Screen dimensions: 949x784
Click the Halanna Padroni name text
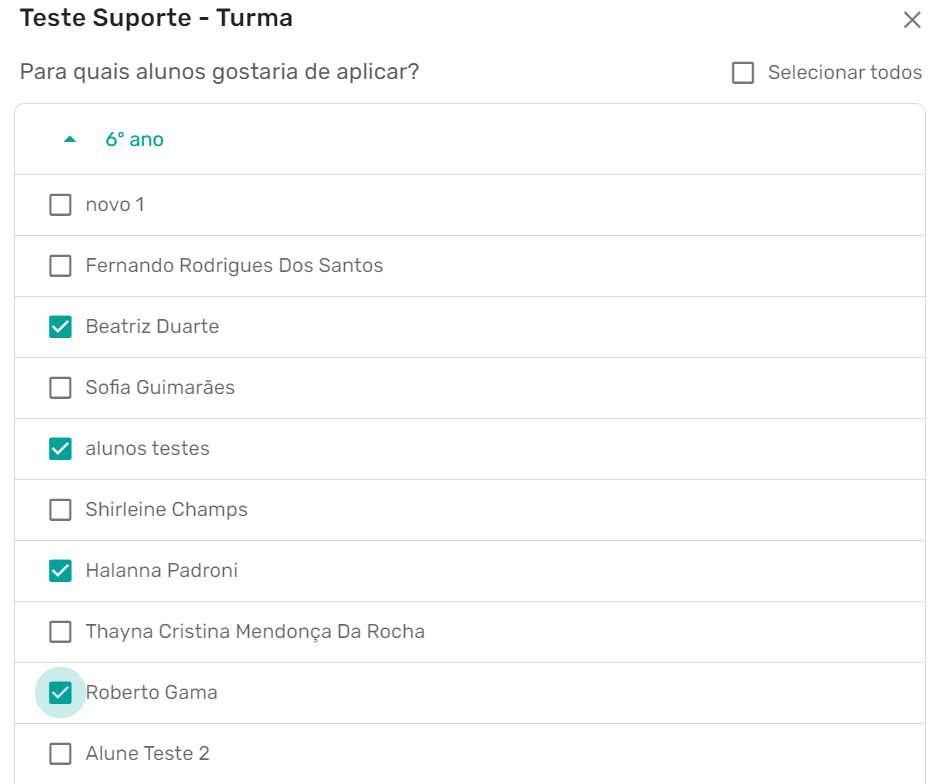pos(161,571)
